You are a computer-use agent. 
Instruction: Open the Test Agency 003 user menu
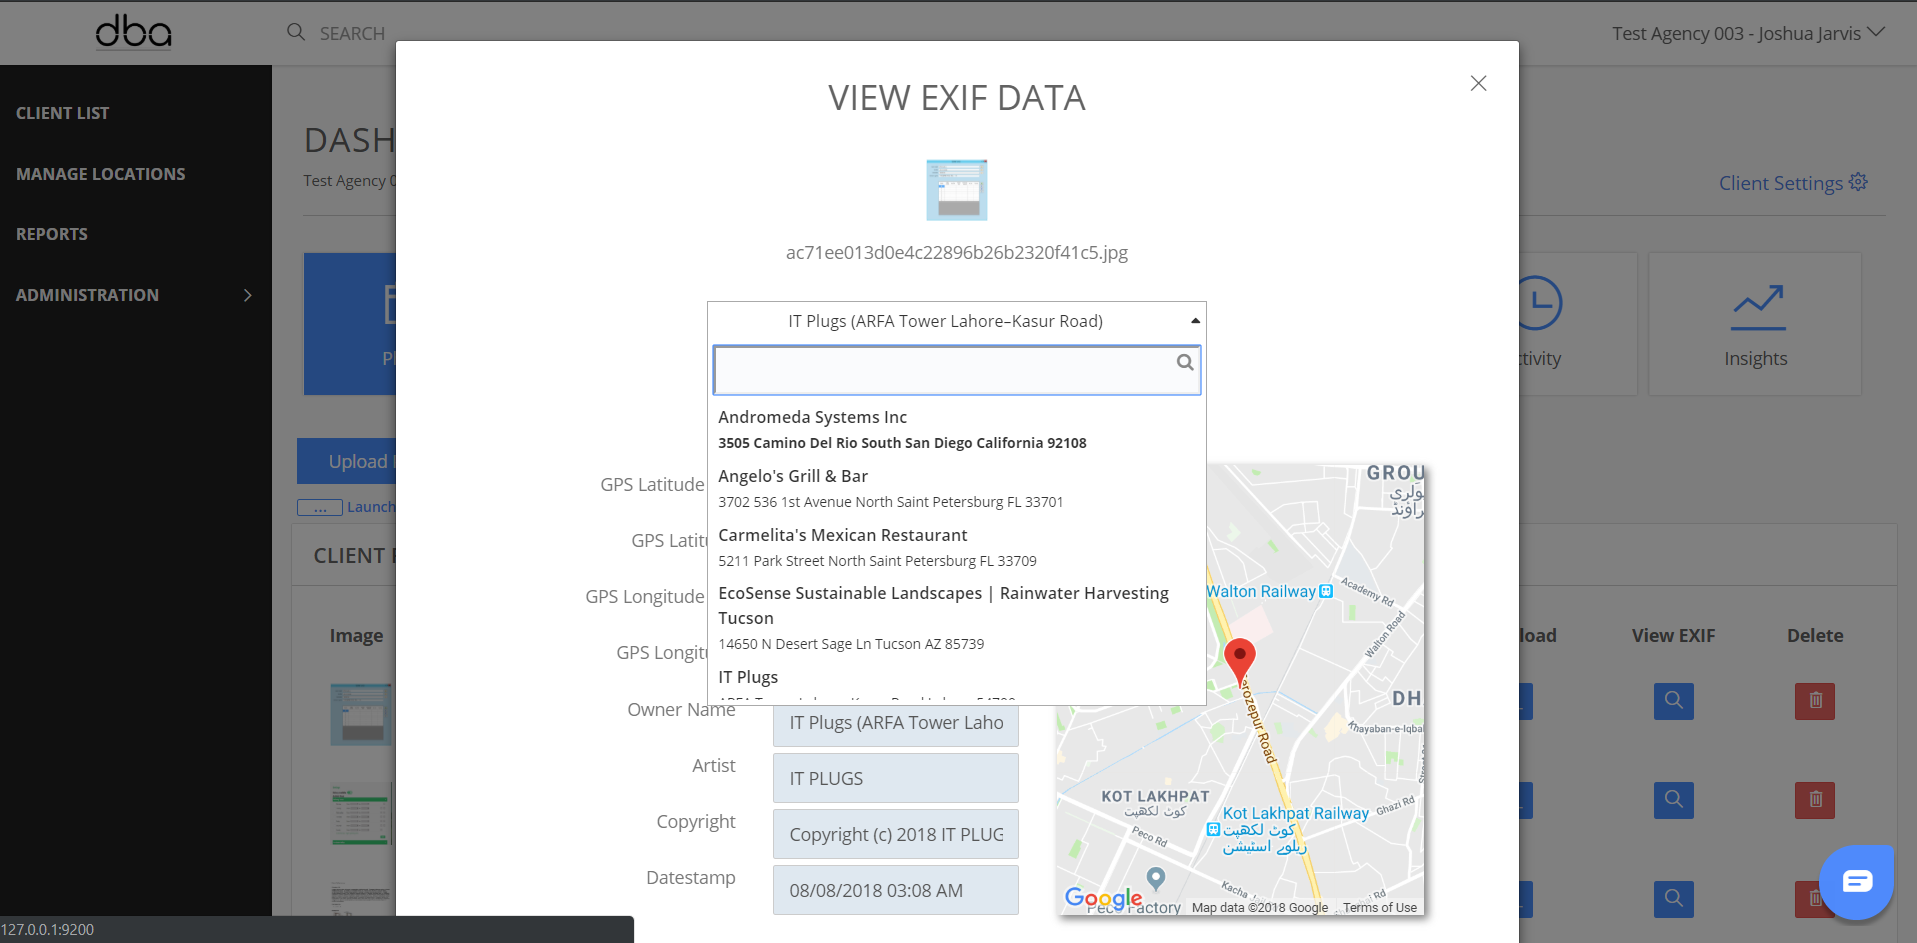tap(1747, 33)
